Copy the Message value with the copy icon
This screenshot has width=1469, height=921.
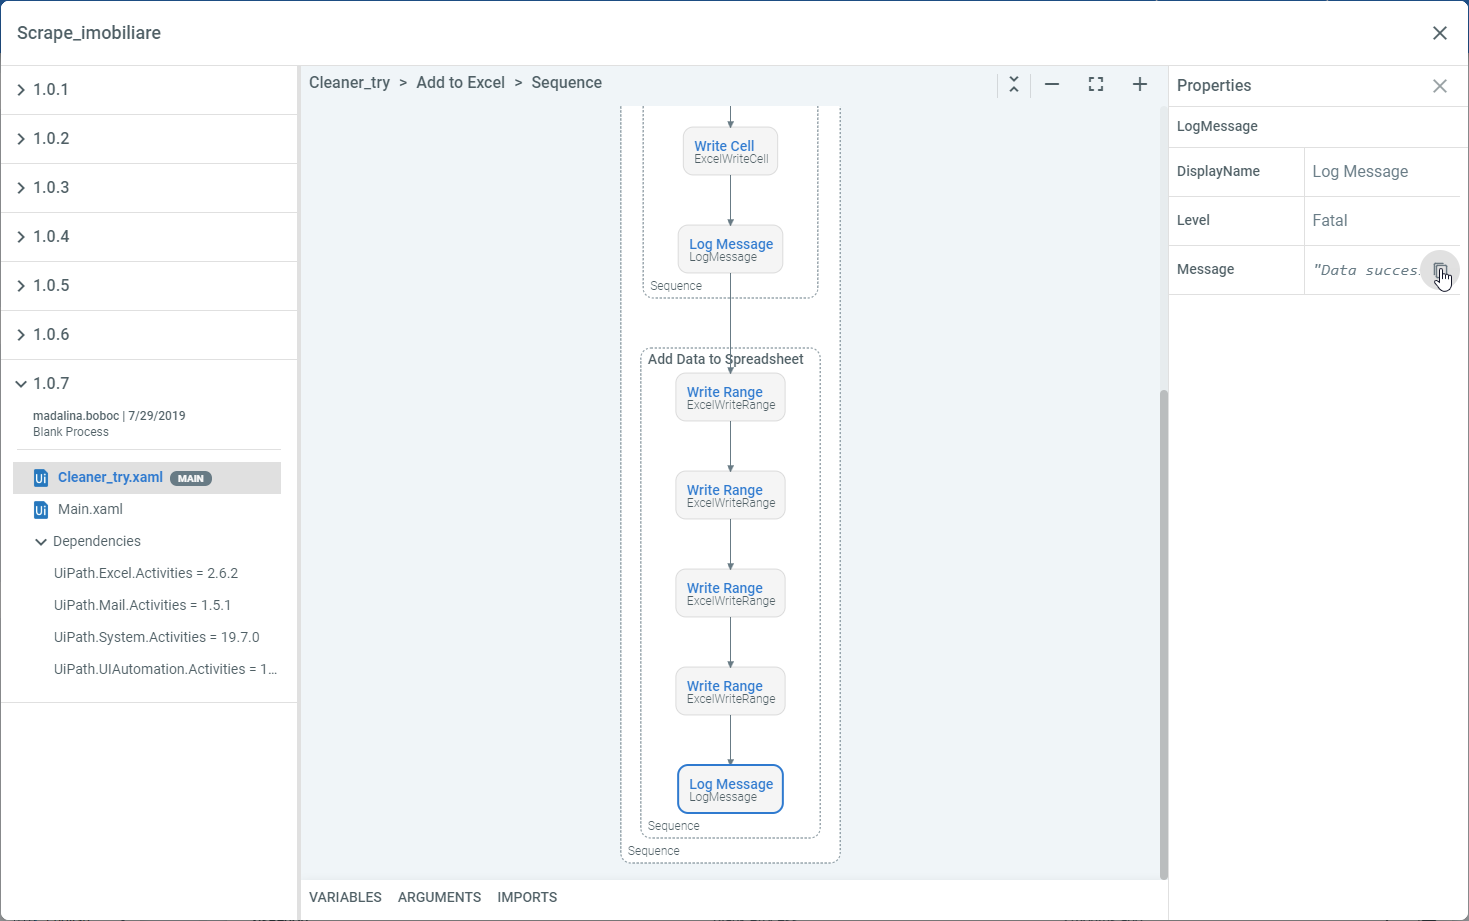1440,270
